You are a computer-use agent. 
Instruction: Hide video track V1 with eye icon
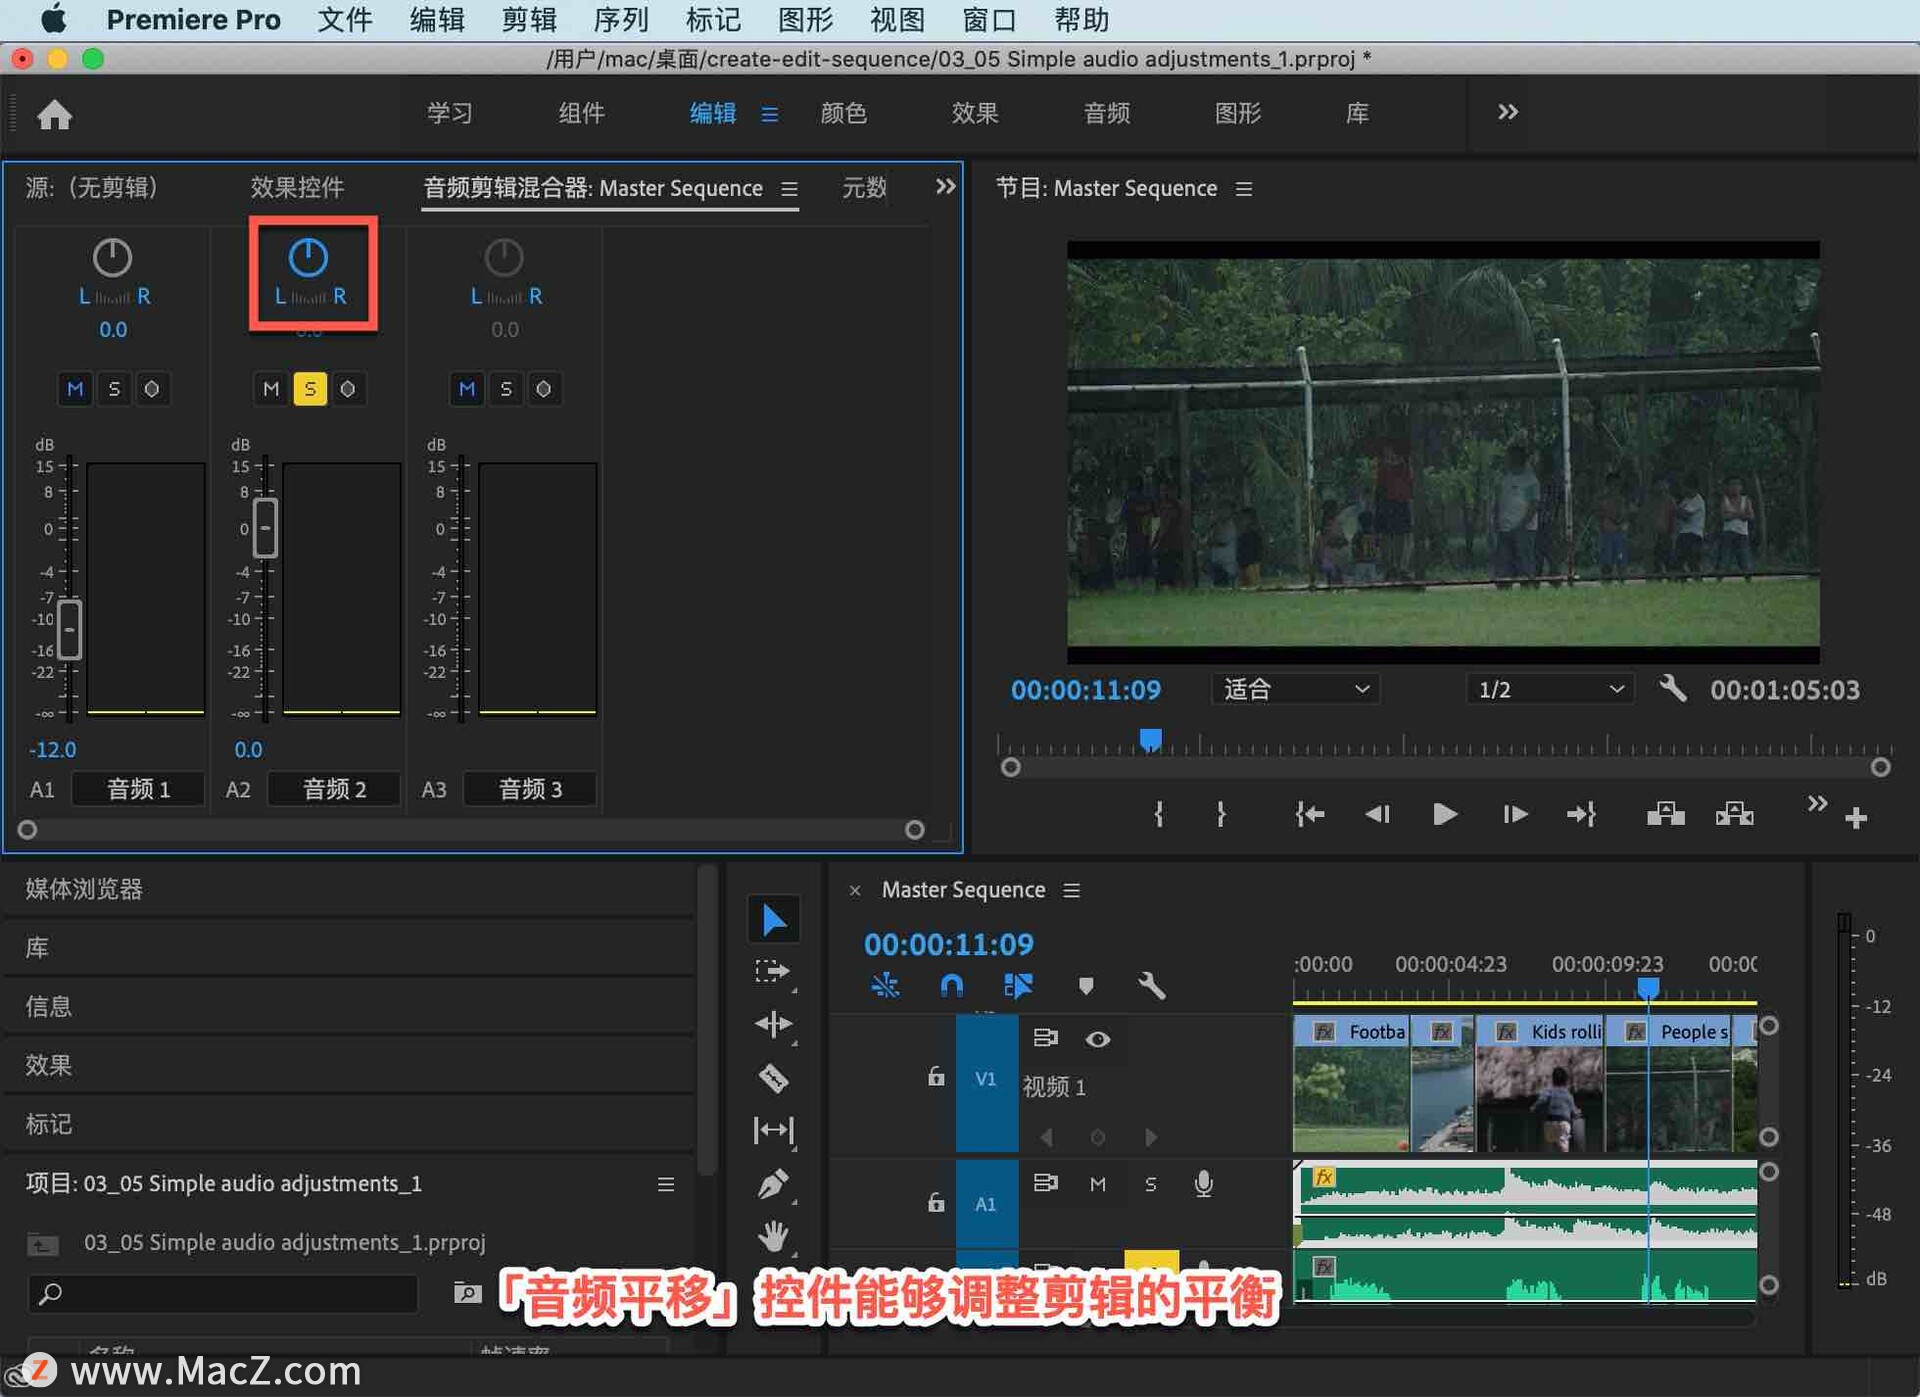pos(1097,1039)
